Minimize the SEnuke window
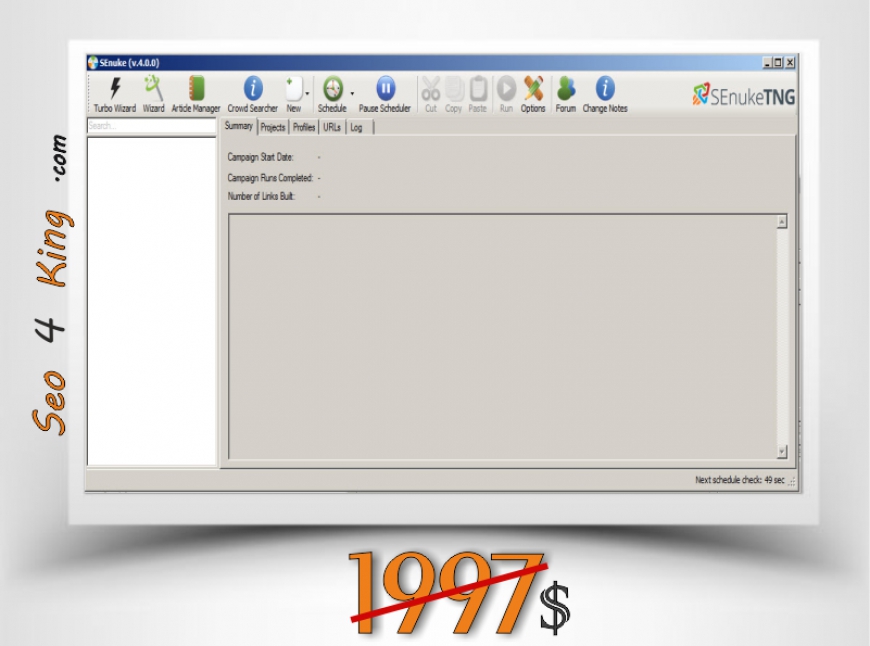 point(767,63)
